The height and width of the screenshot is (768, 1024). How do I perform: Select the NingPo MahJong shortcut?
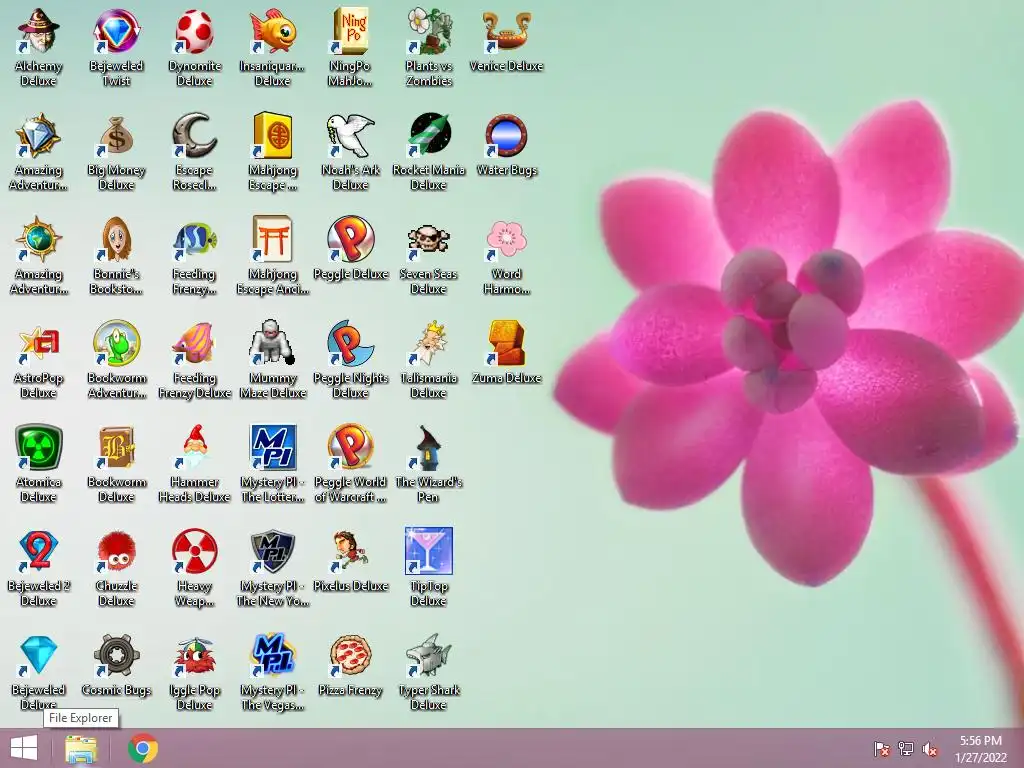click(351, 31)
